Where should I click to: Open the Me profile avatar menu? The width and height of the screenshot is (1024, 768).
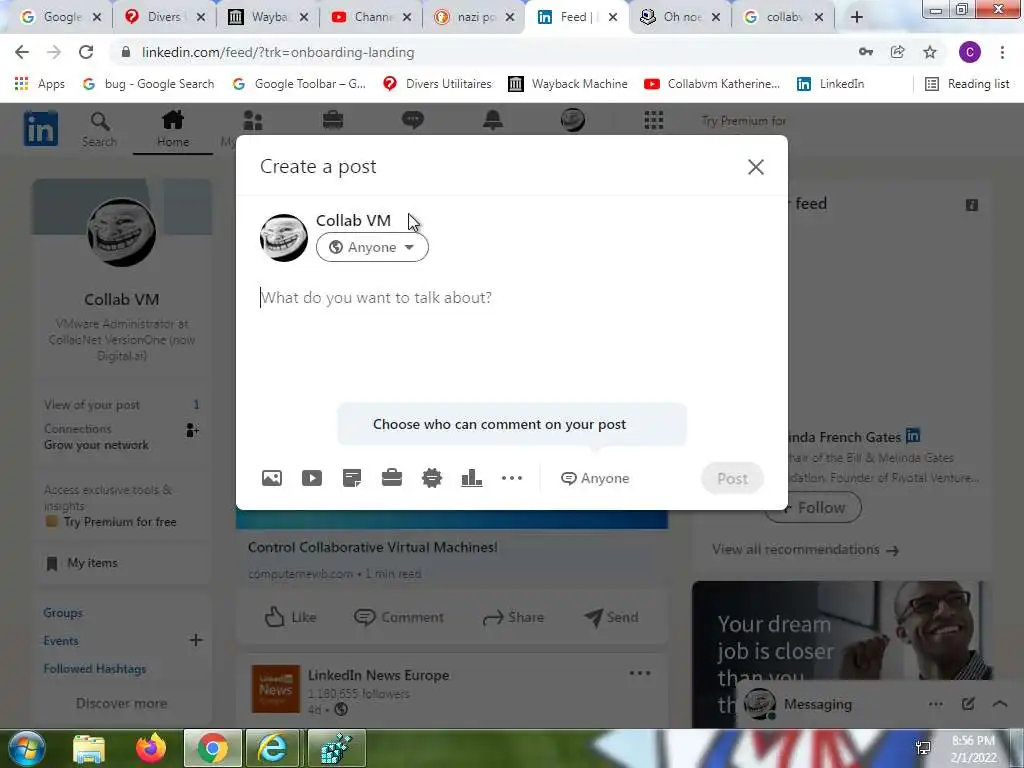573,120
